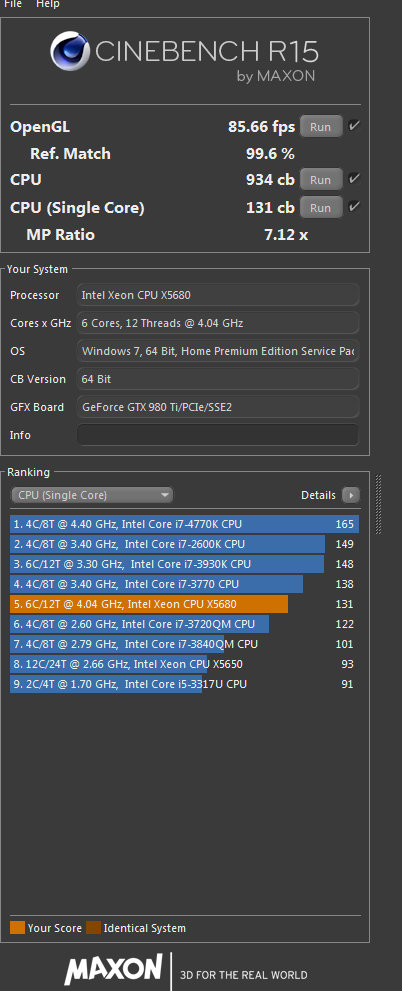Toggle the CPU test checkbox
The height and width of the screenshot is (991, 402).
(354, 179)
